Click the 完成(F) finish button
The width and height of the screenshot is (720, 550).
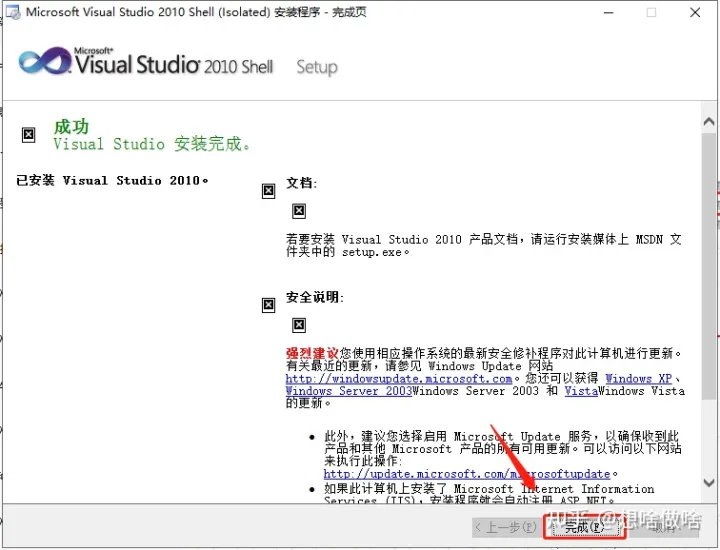(584, 527)
